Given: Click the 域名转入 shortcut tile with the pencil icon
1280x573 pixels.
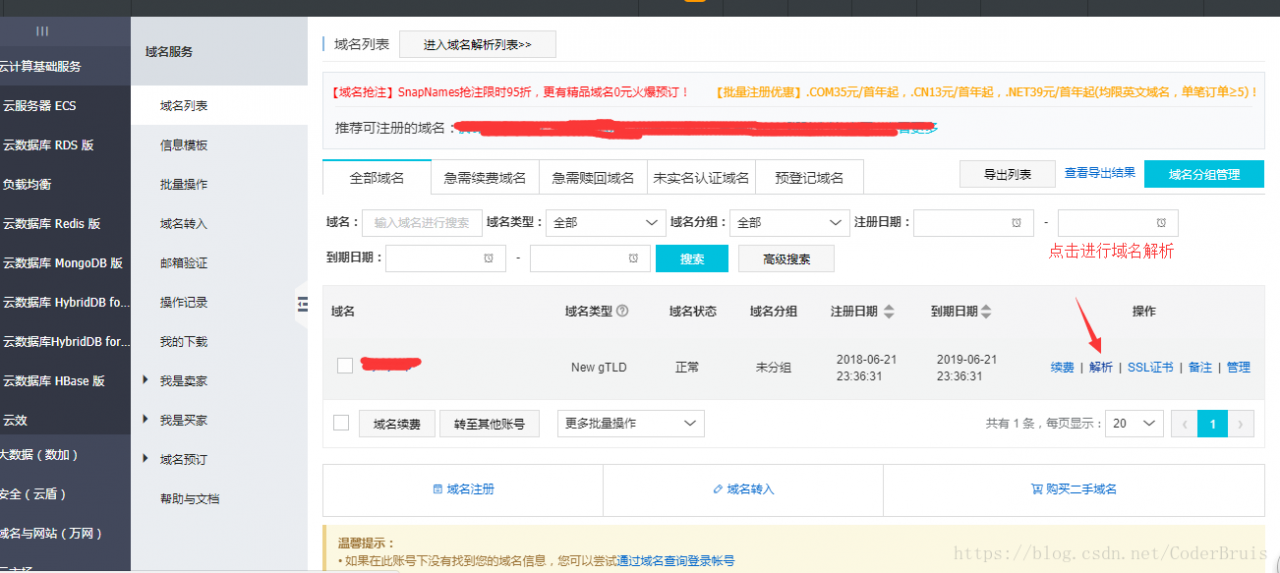Looking at the screenshot, I should point(743,490).
